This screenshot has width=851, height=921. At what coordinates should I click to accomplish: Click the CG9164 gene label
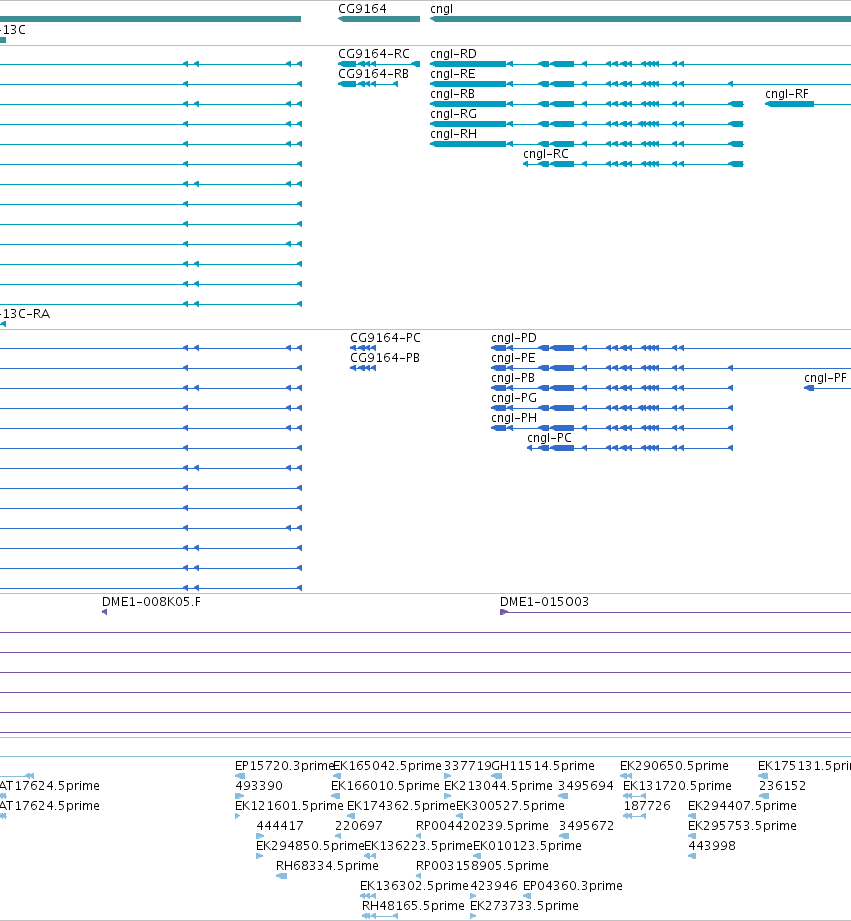pos(362,9)
